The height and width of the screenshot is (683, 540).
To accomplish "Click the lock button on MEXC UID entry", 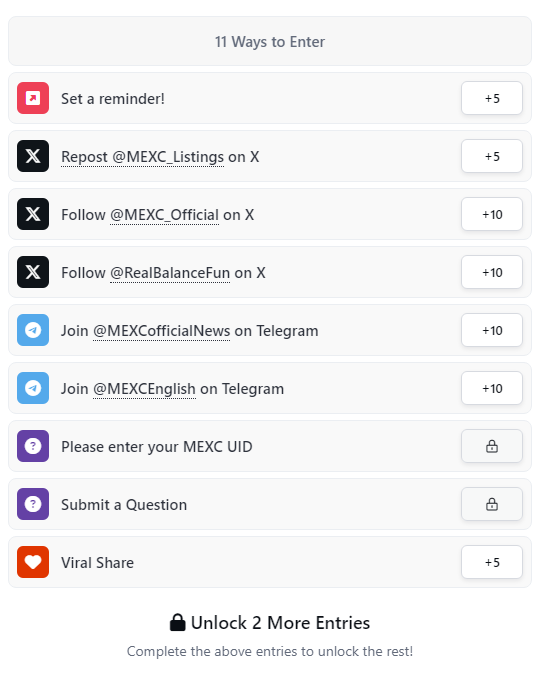I will click(x=492, y=446).
